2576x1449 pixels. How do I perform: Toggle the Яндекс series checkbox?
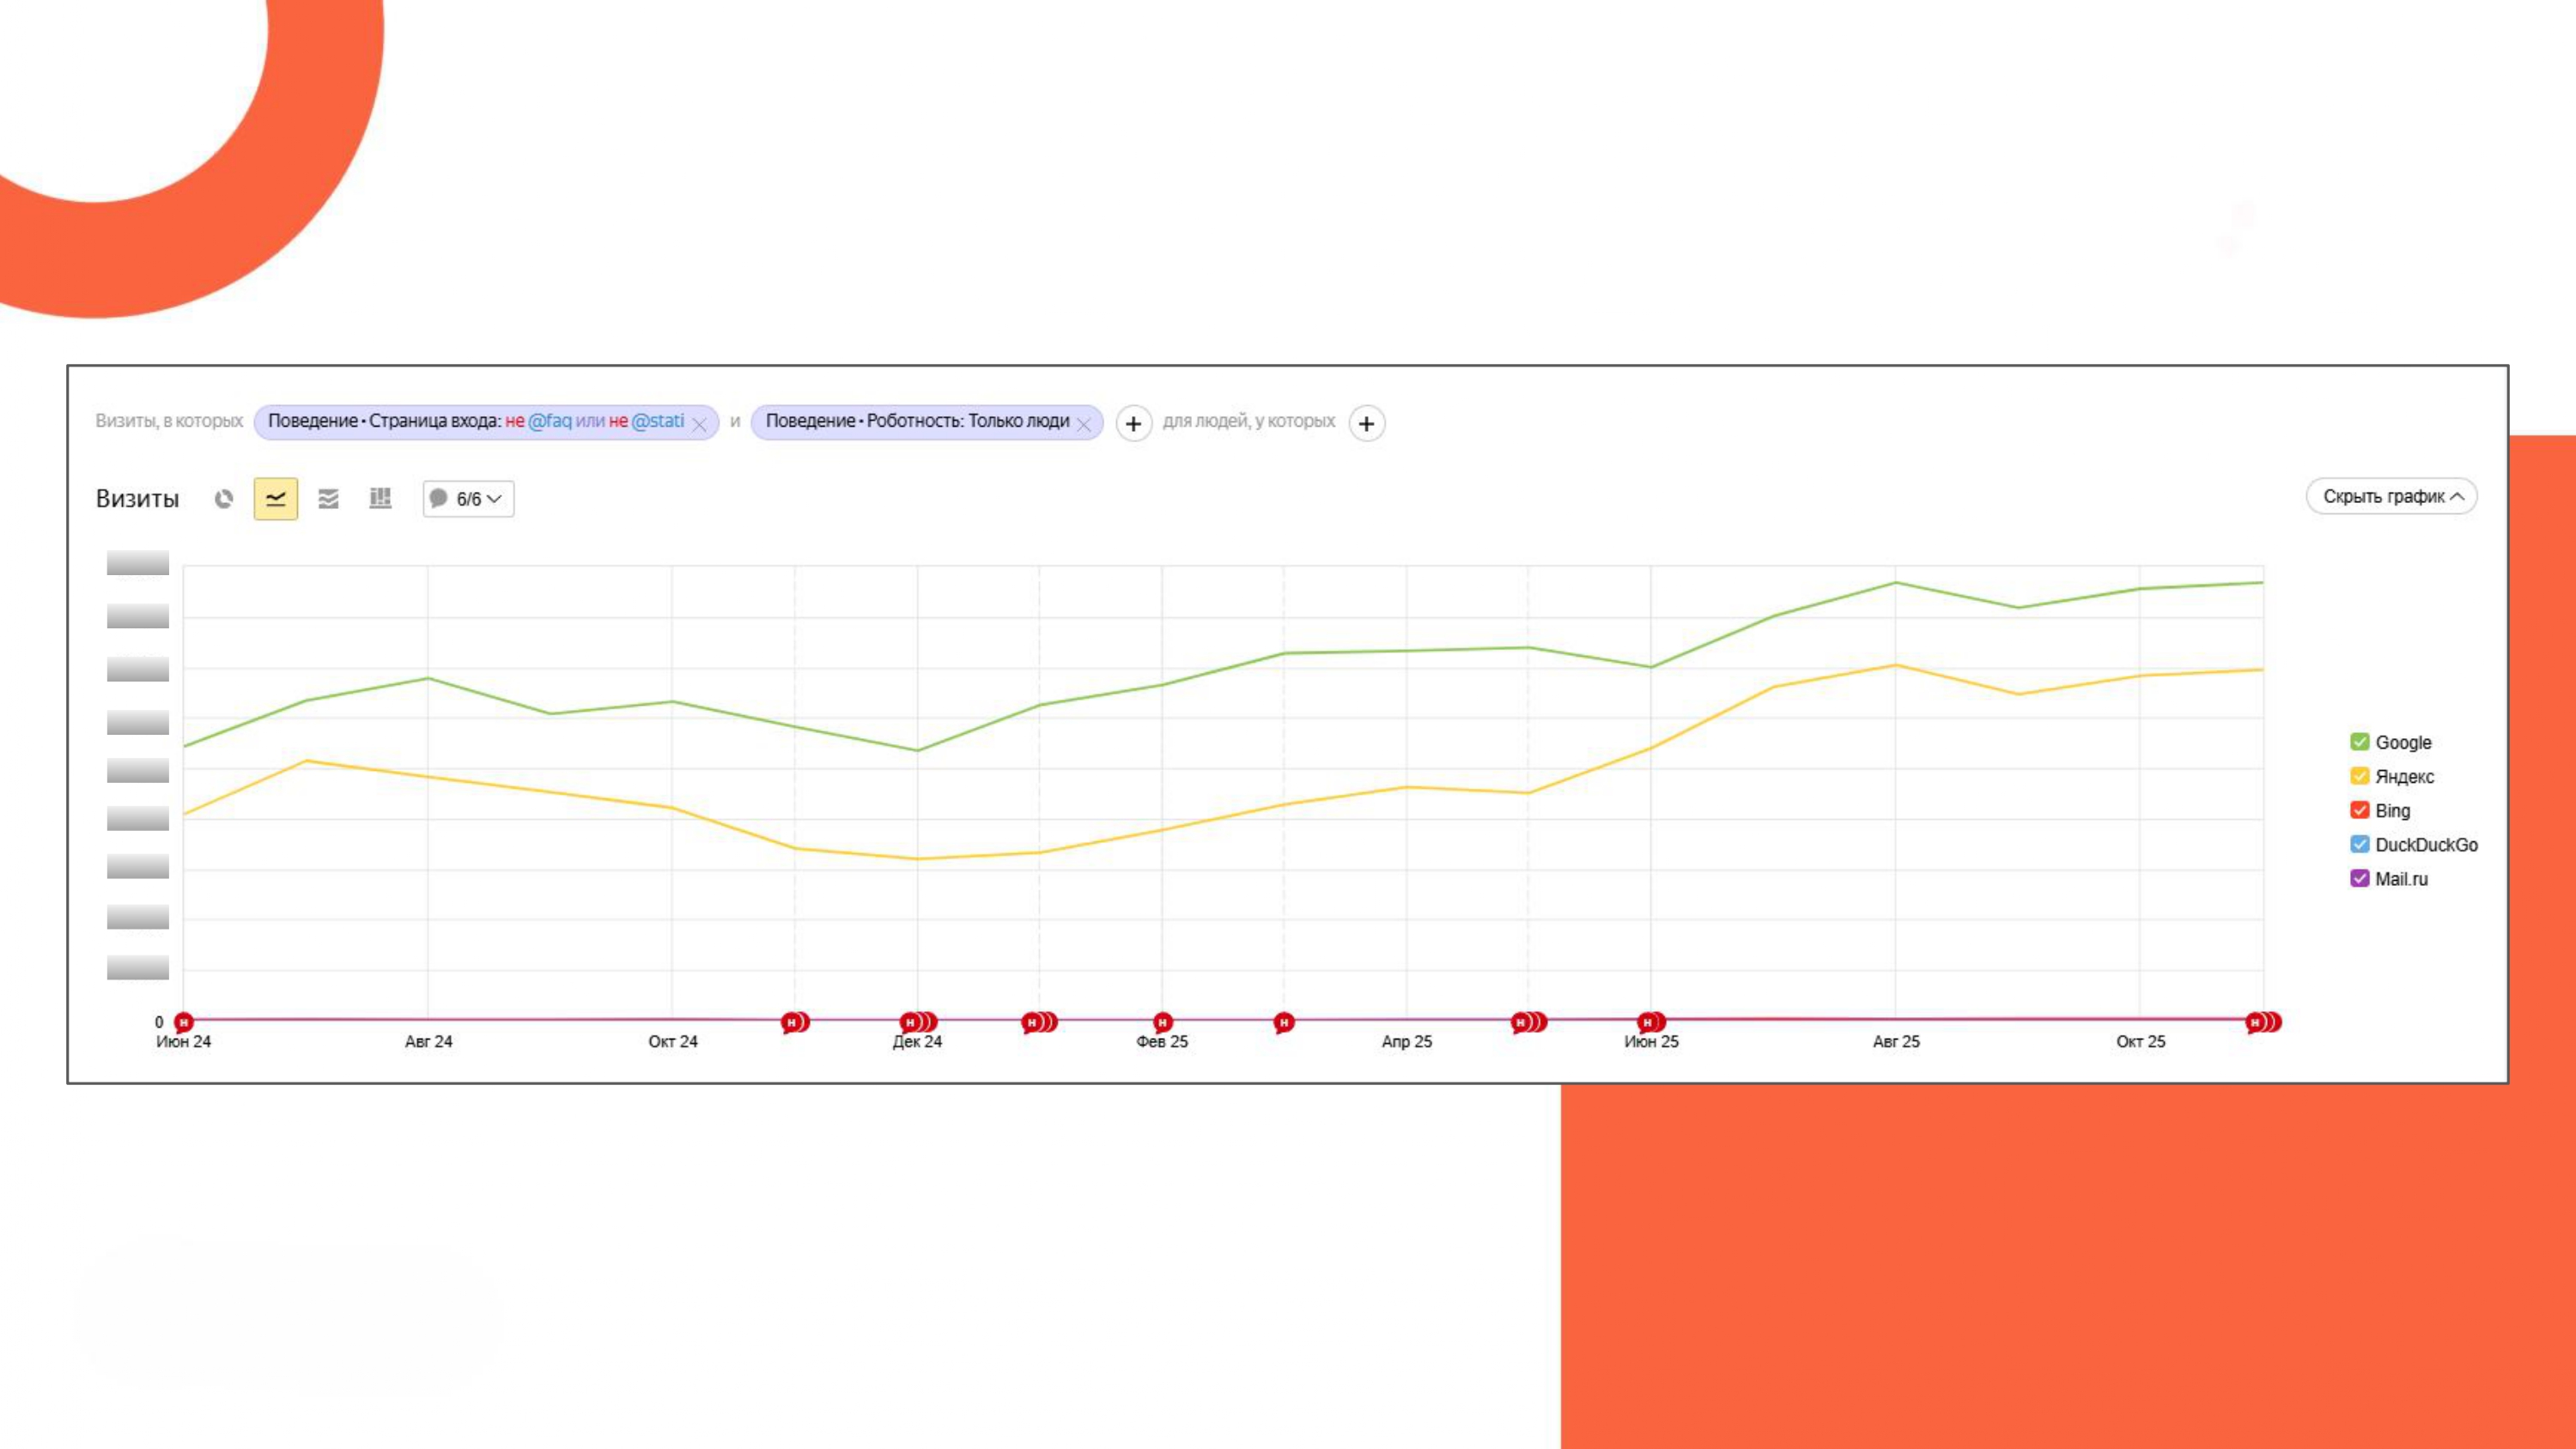tap(2359, 776)
